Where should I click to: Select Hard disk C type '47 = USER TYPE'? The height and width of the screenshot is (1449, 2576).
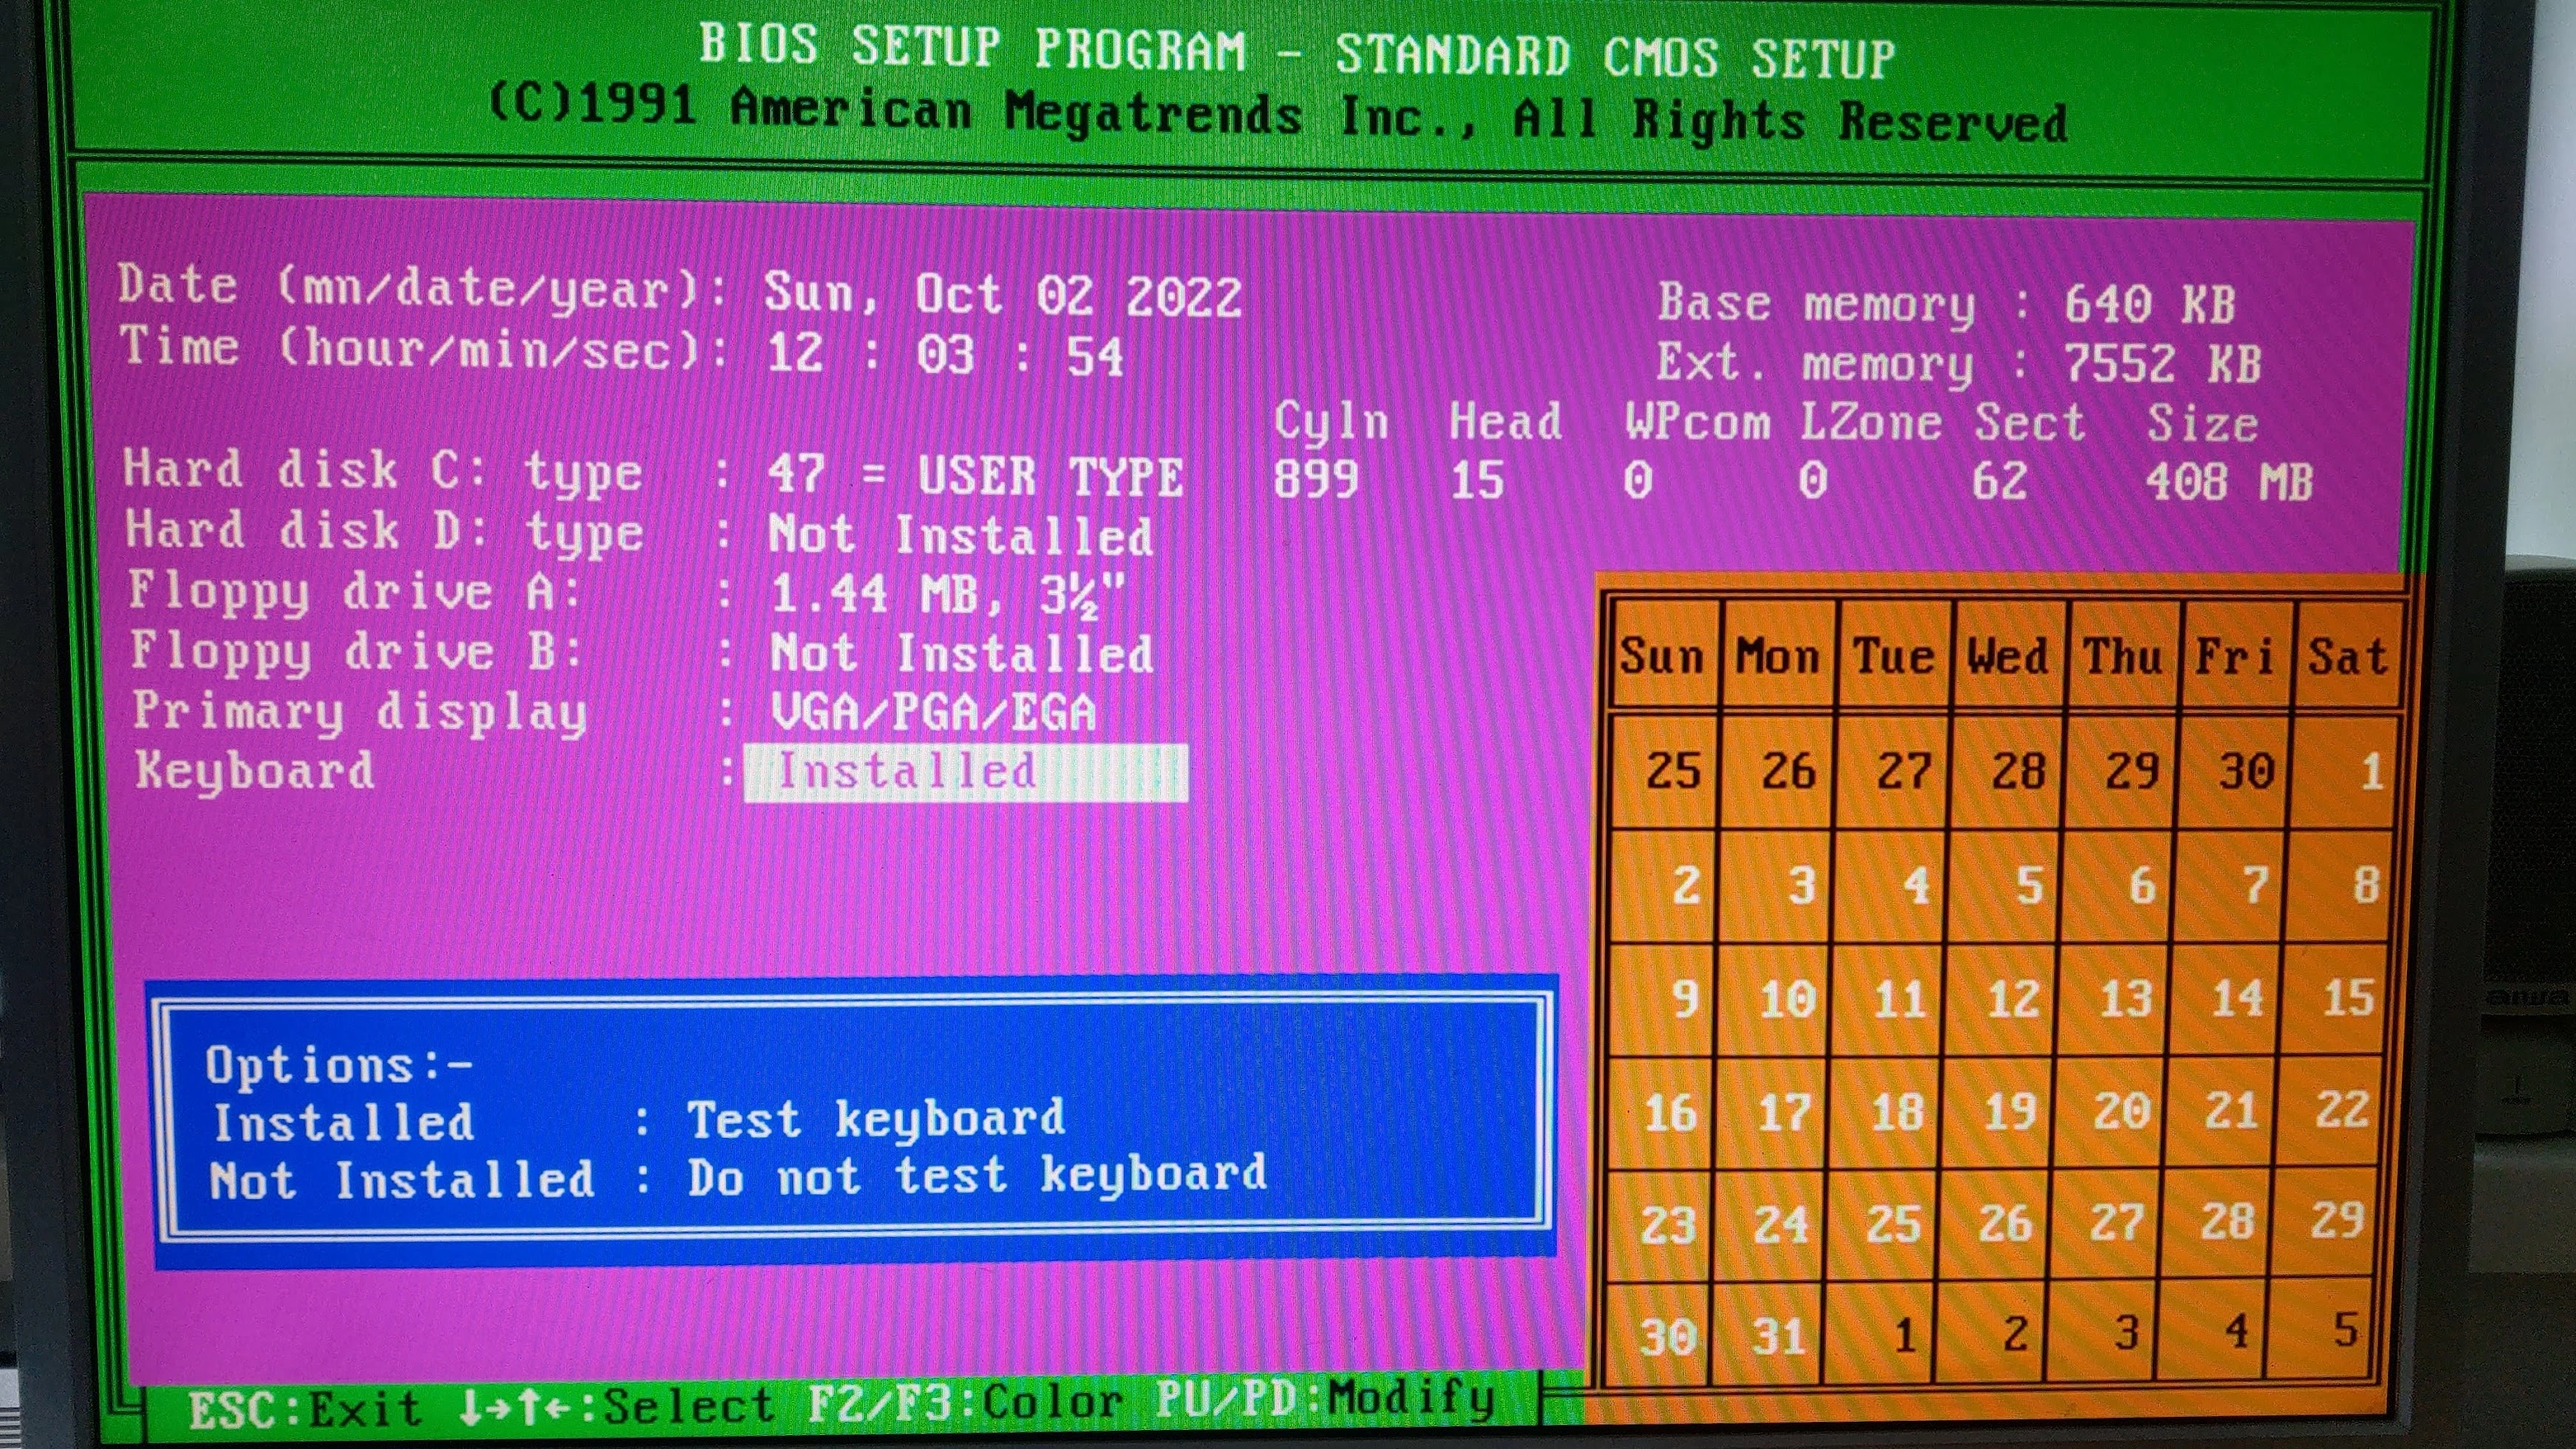pyautogui.click(x=975, y=476)
